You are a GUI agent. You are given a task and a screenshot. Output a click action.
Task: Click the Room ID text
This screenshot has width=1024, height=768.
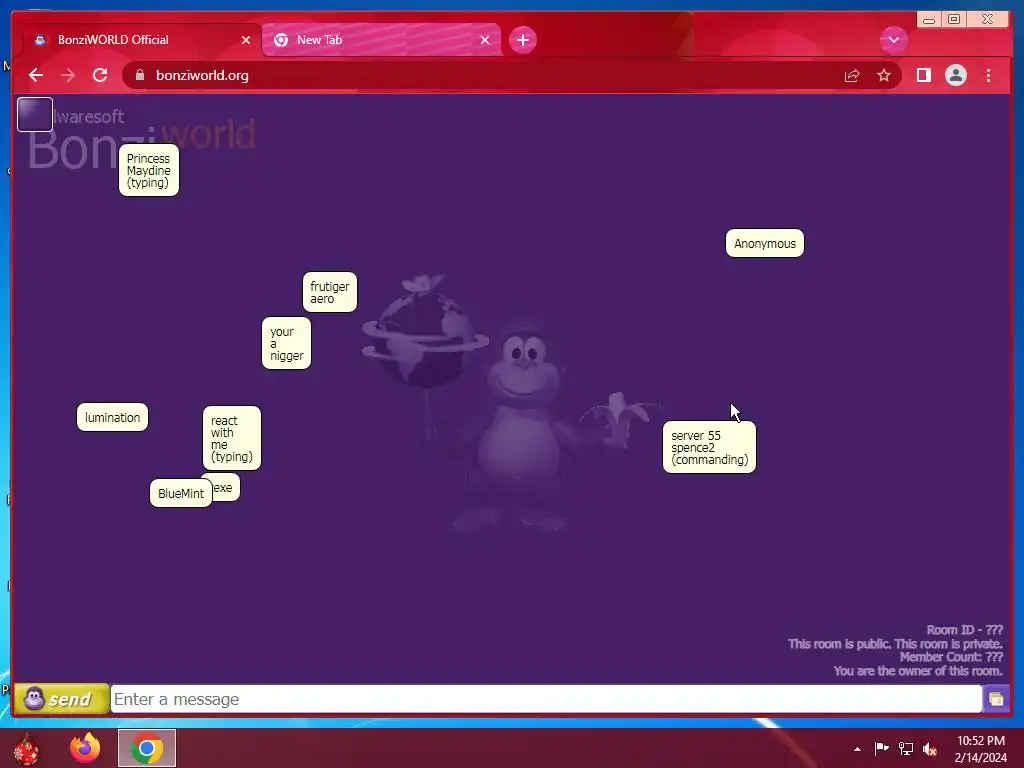[x=964, y=630]
